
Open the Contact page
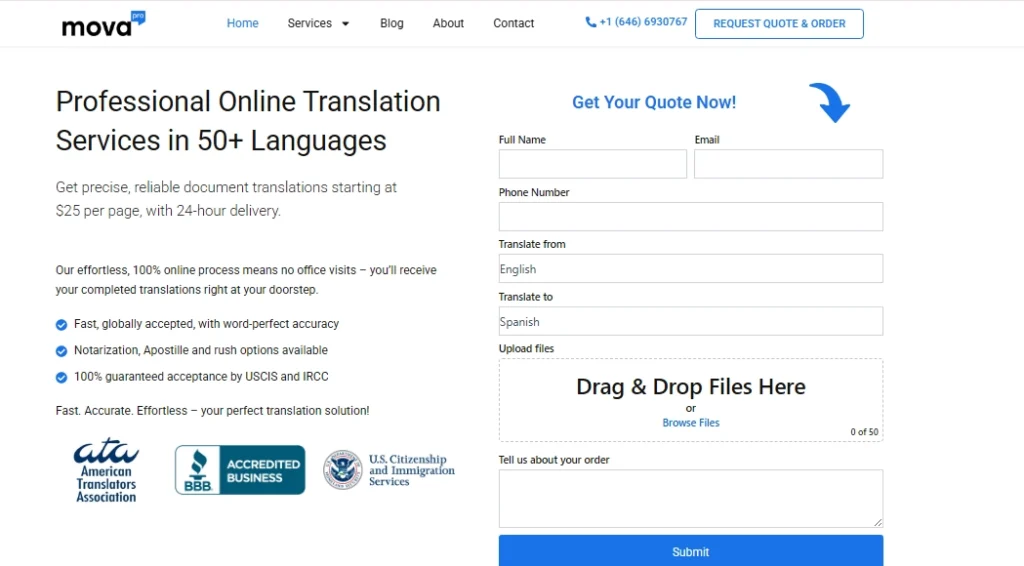click(513, 24)
